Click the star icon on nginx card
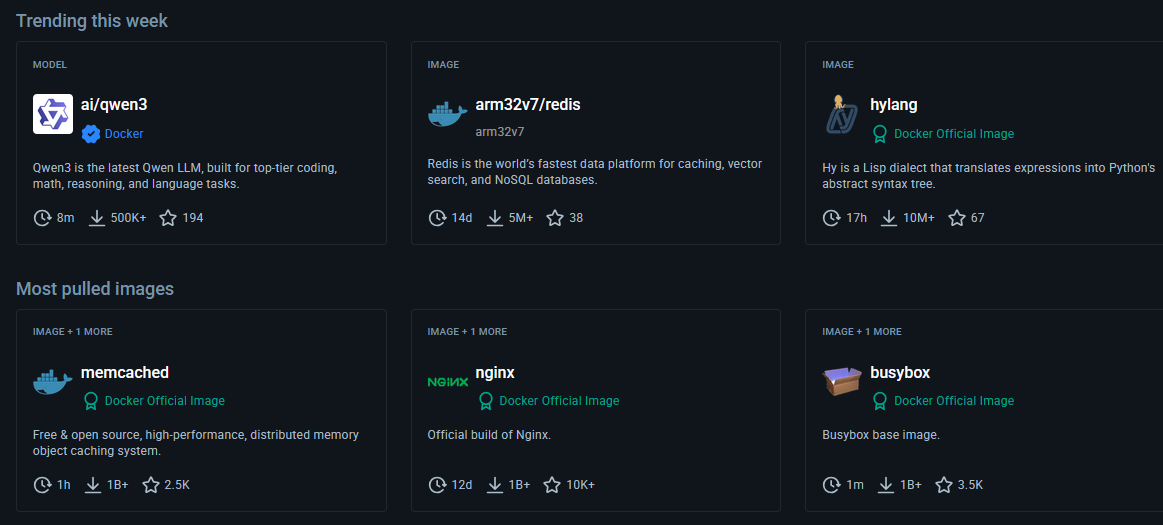This screenshot has width=1163, height=525. click(552, 485)
